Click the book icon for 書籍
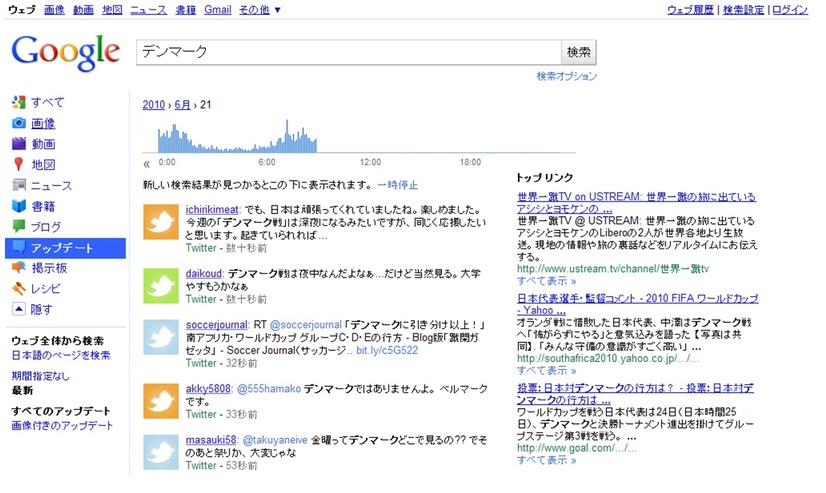Viewport: 826px width, 493px height. (18, 206)
